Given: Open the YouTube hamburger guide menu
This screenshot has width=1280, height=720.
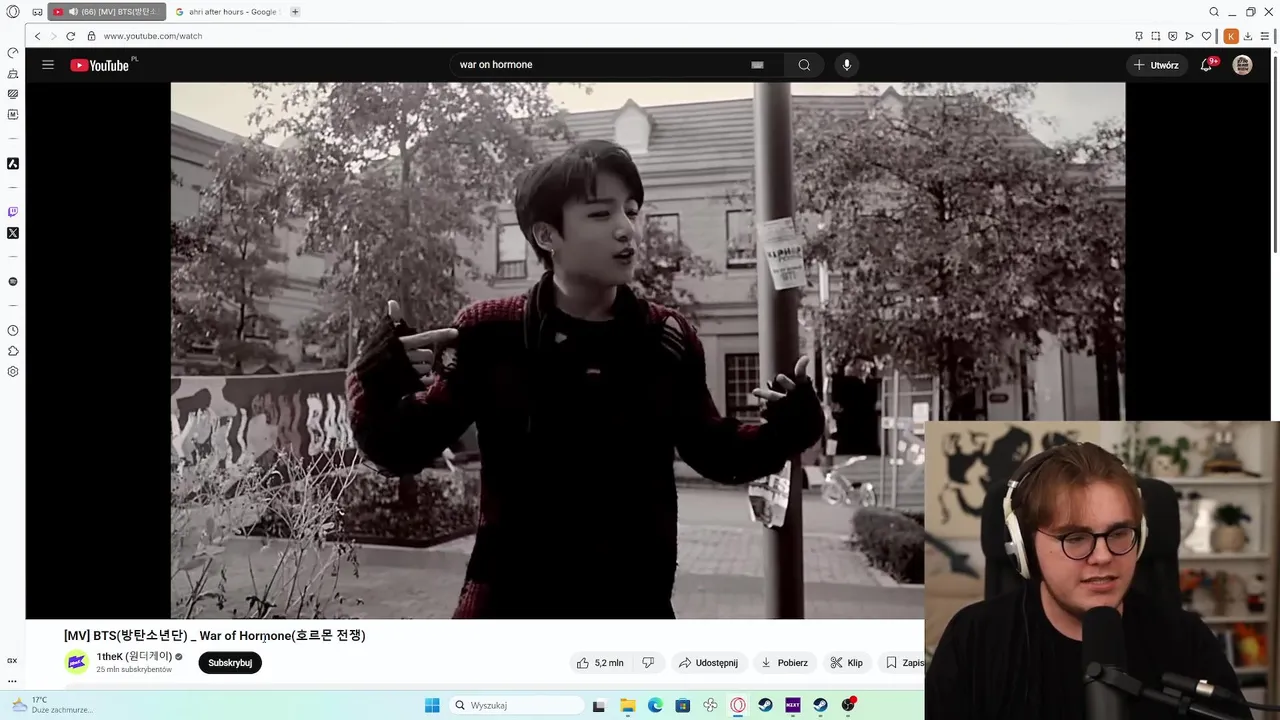Looking at the screenshot, I should tap(48, 65).
